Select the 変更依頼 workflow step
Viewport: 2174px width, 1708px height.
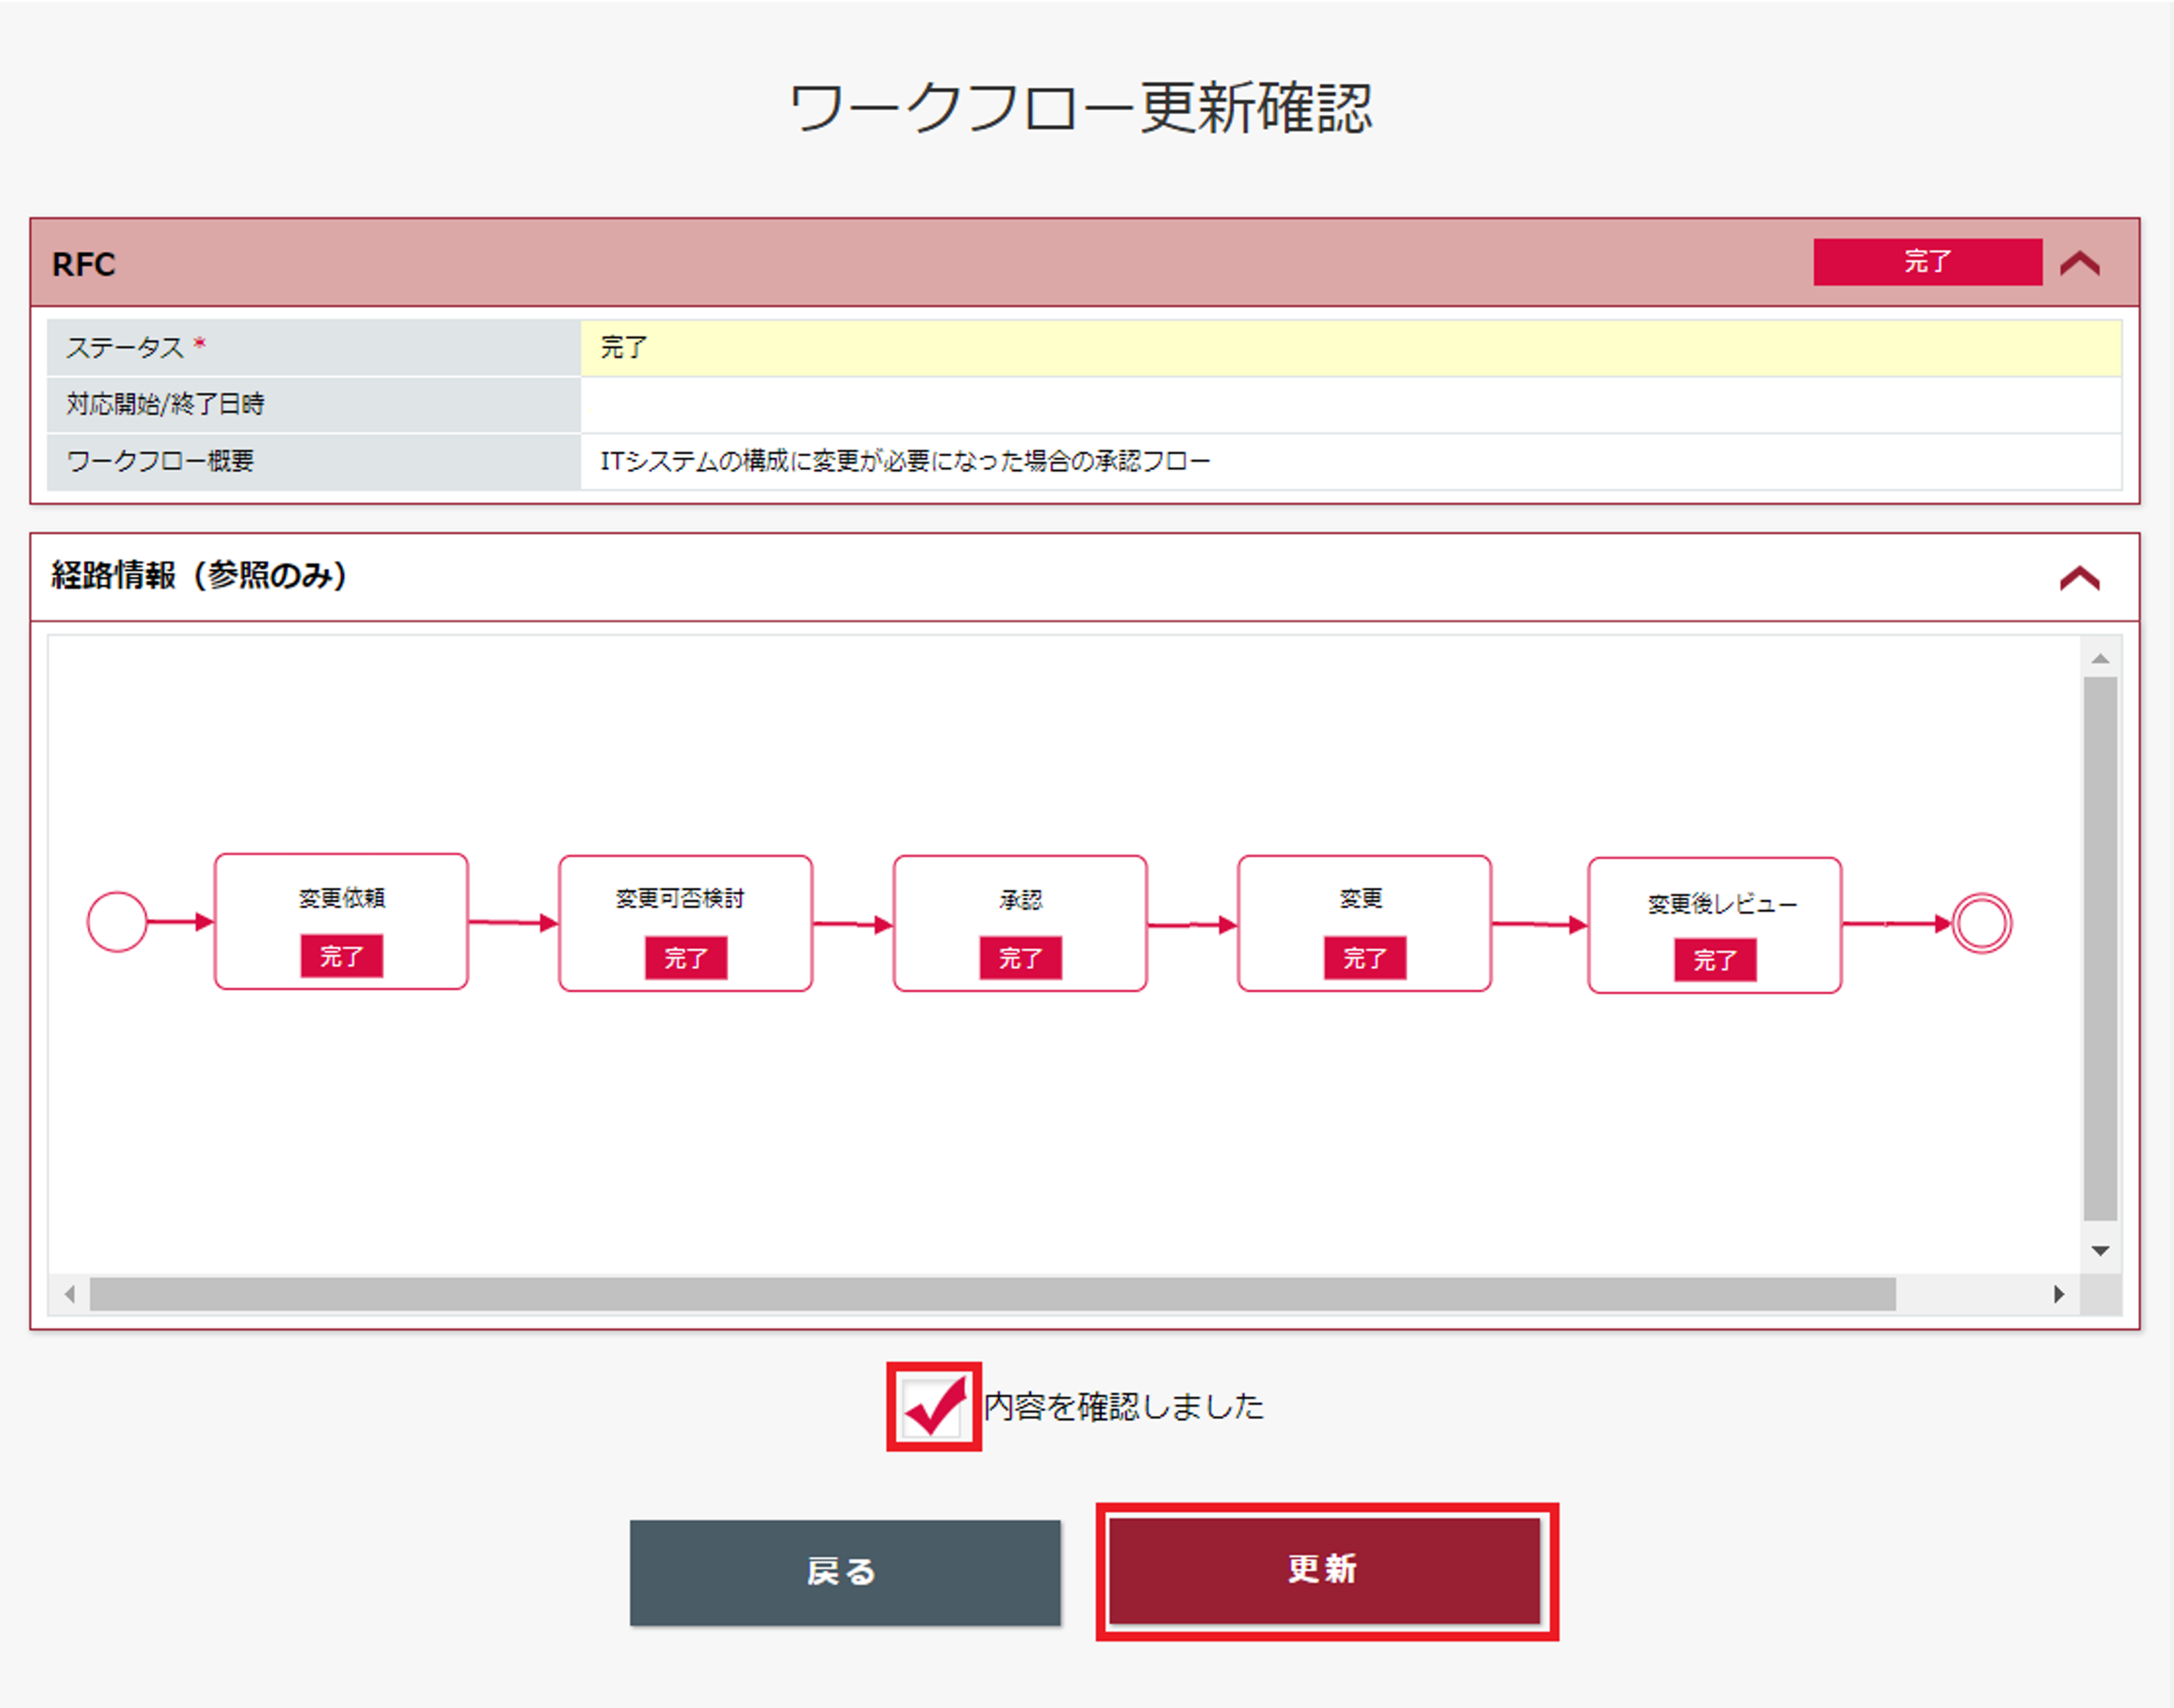341,921
